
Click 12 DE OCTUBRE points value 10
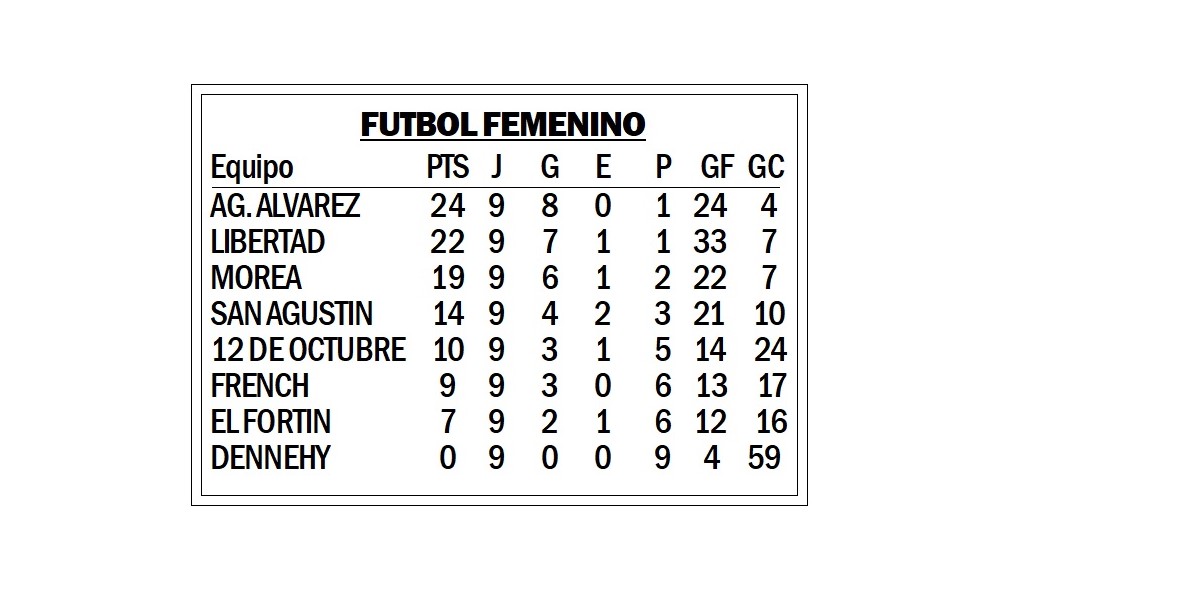coord(449,349)
